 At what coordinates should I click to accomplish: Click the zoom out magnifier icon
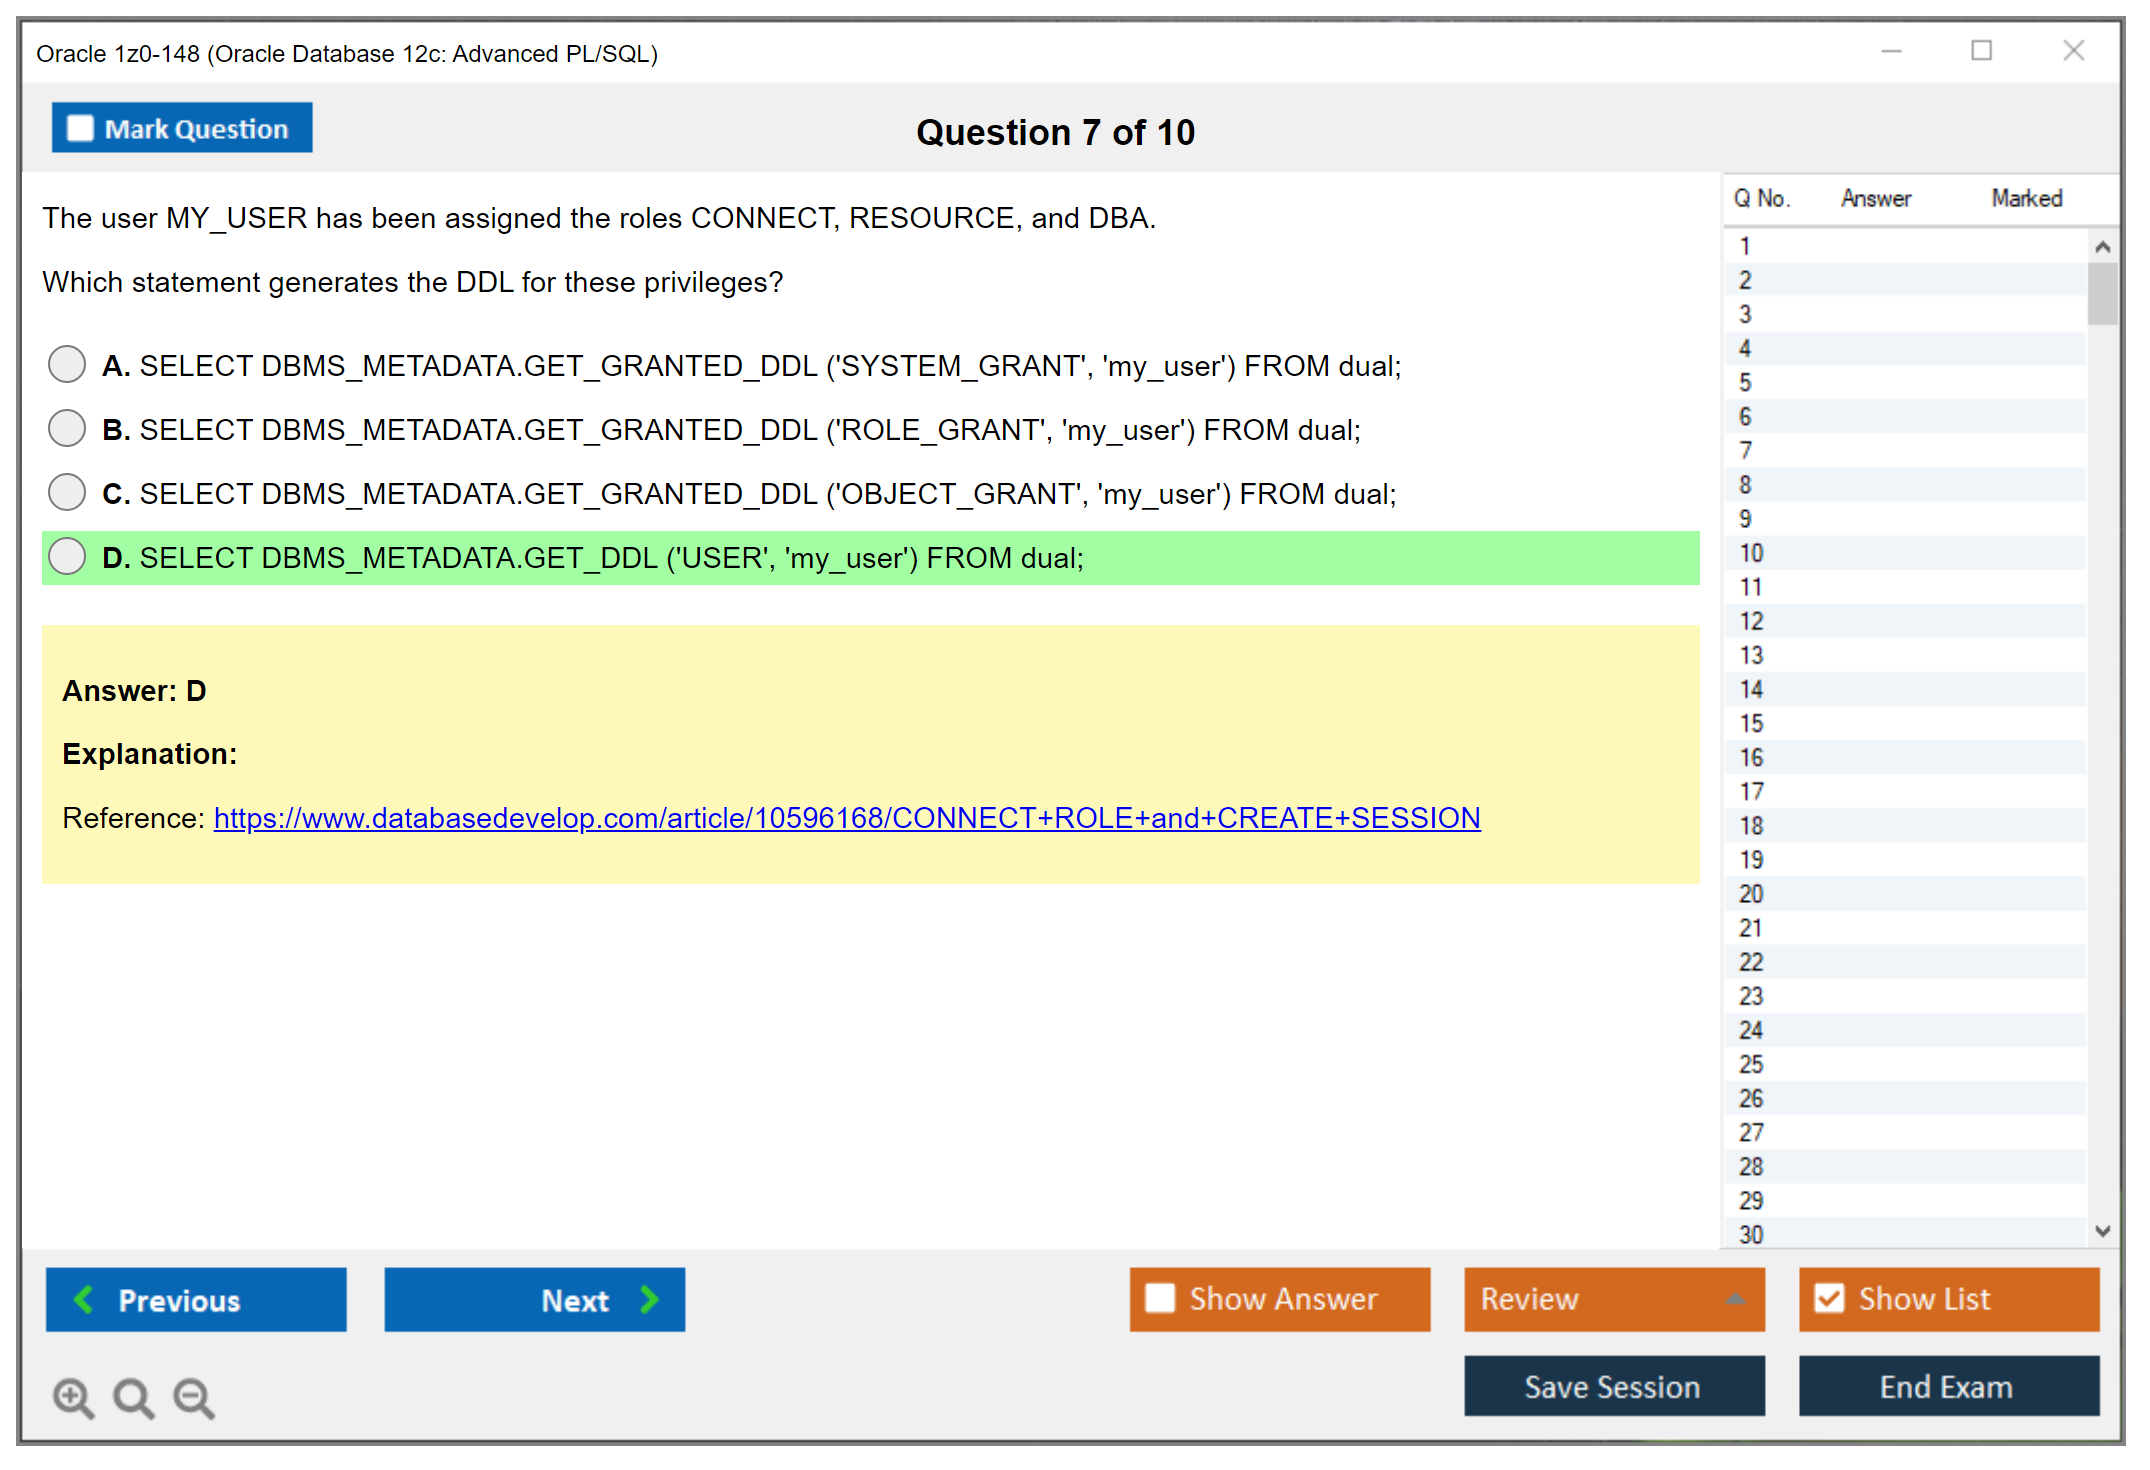[x=193, y=1397]
